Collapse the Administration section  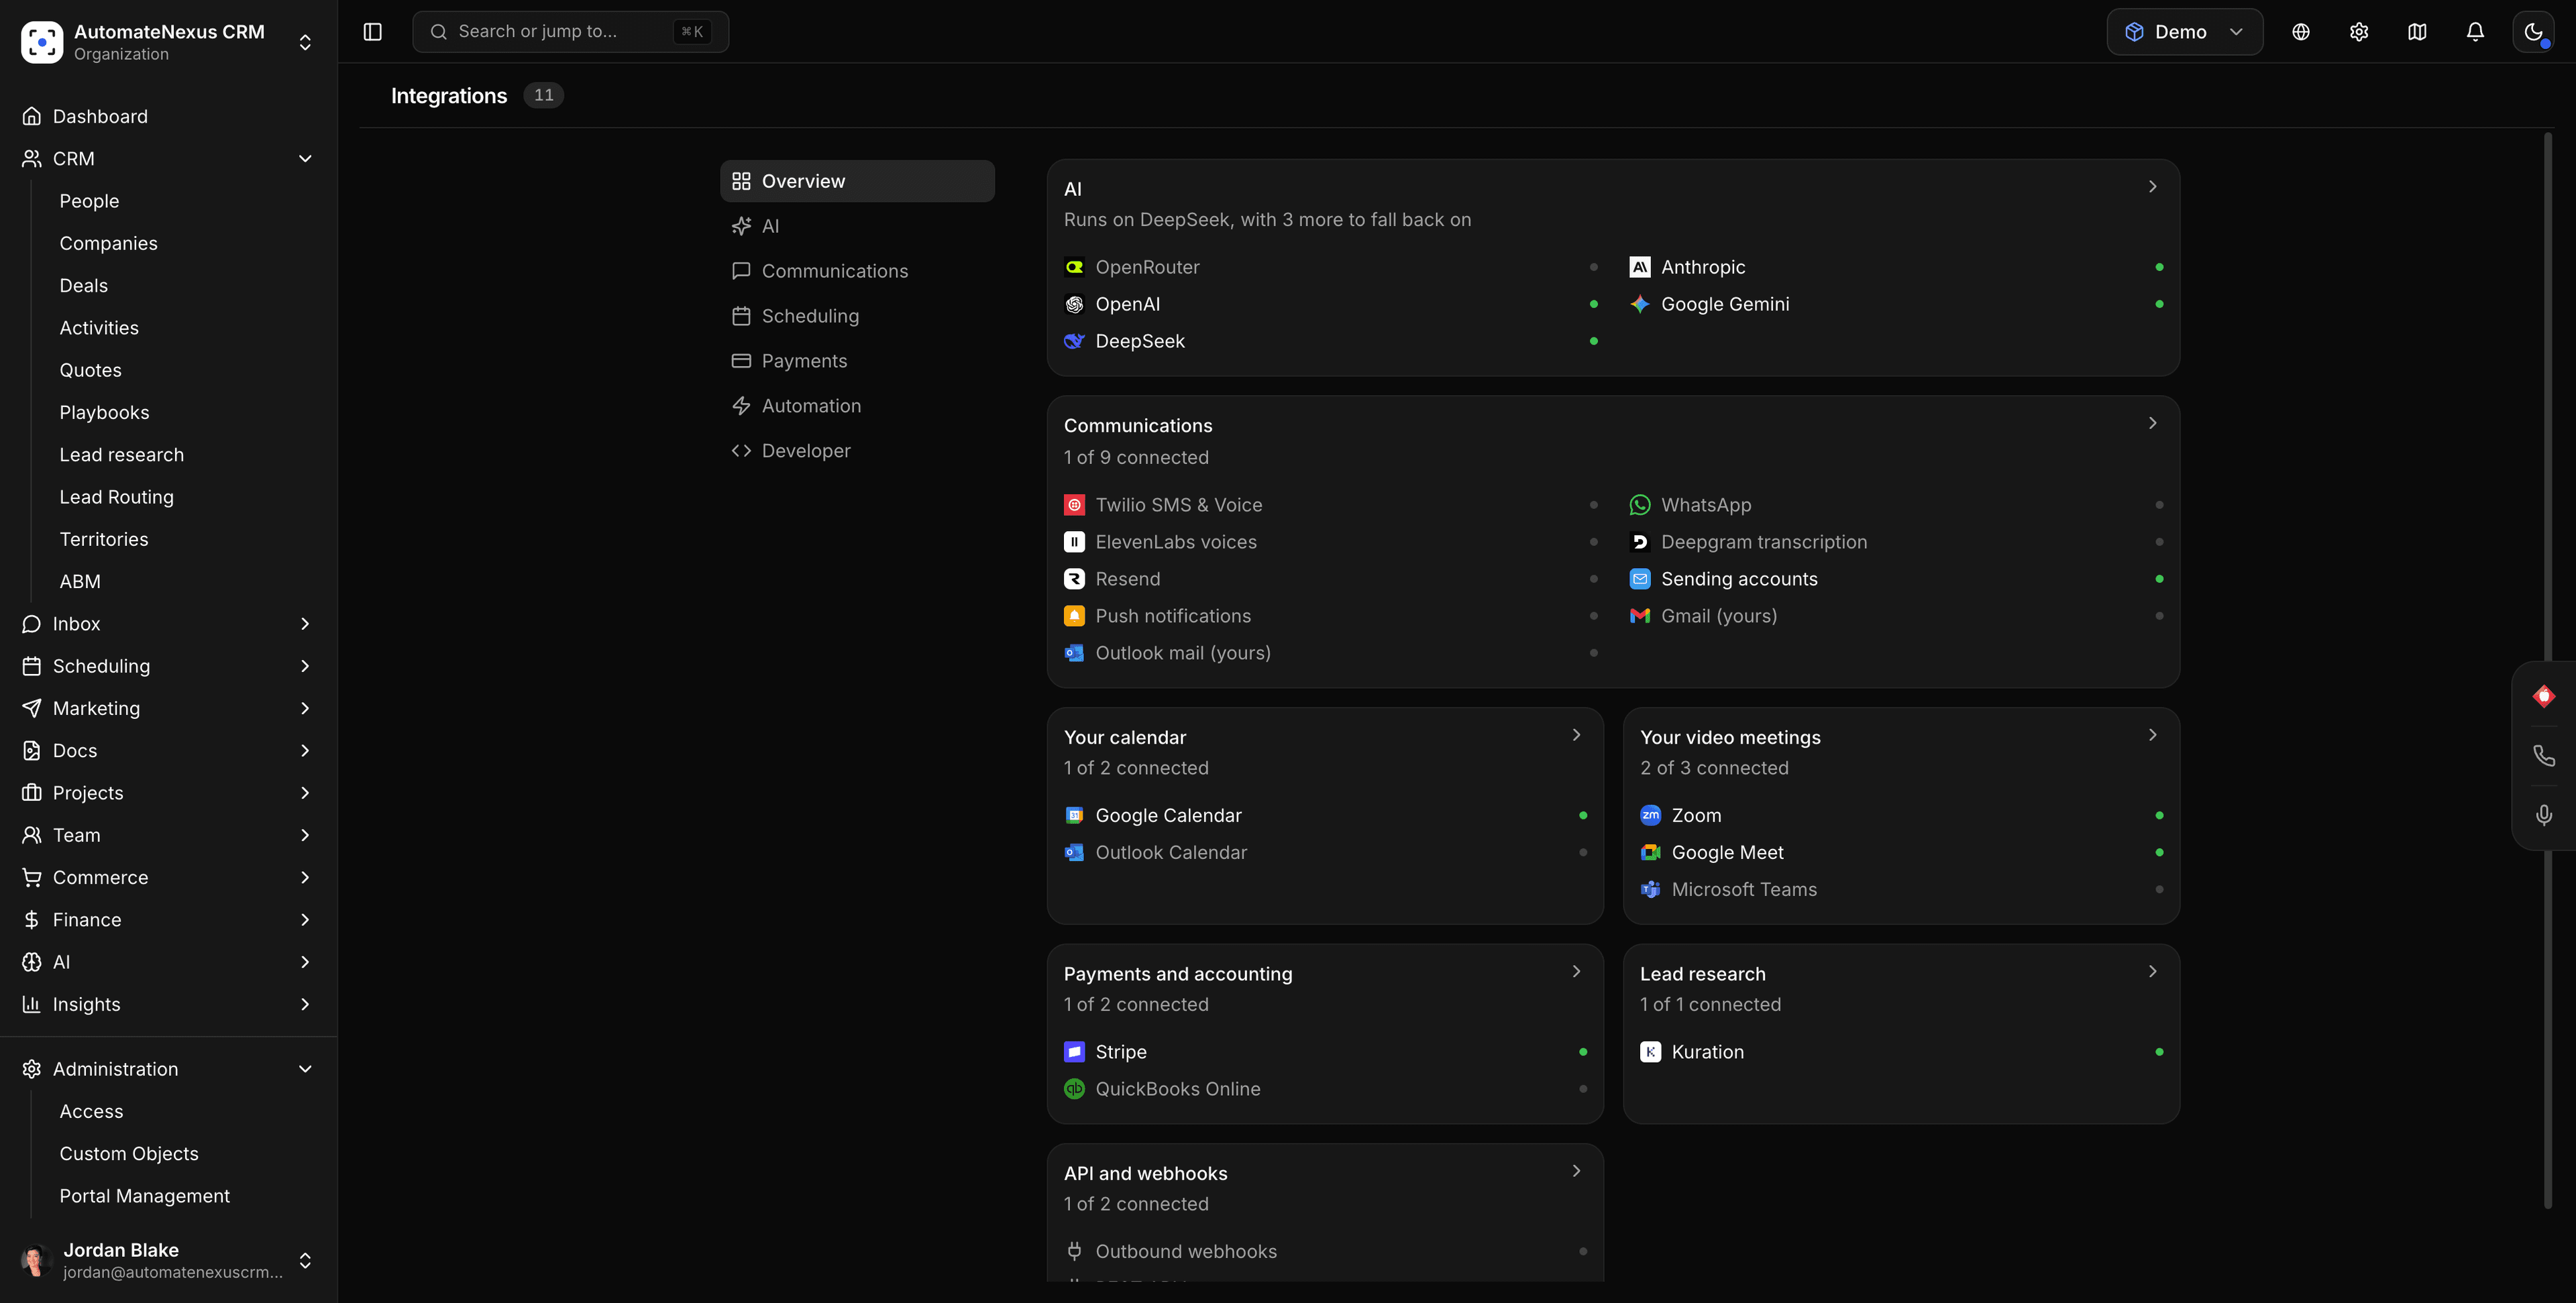coord(305,1069)
